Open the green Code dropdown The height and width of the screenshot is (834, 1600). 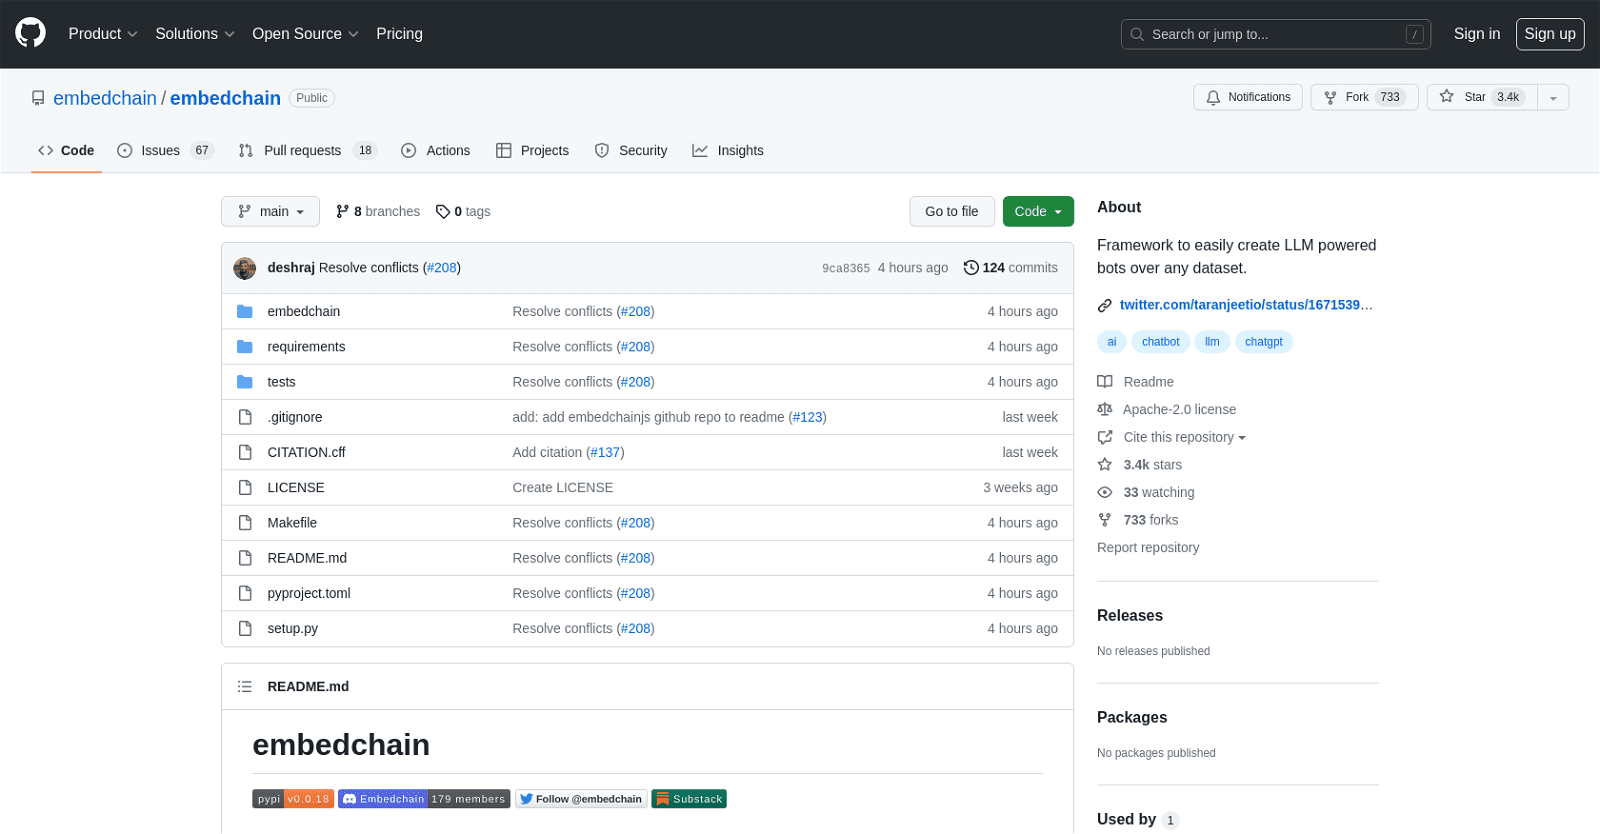[1037, 212]
